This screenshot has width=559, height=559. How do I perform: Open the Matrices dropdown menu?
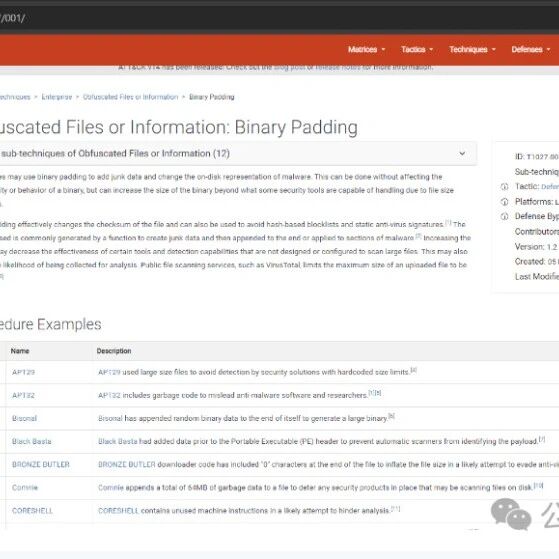(366, 50)
